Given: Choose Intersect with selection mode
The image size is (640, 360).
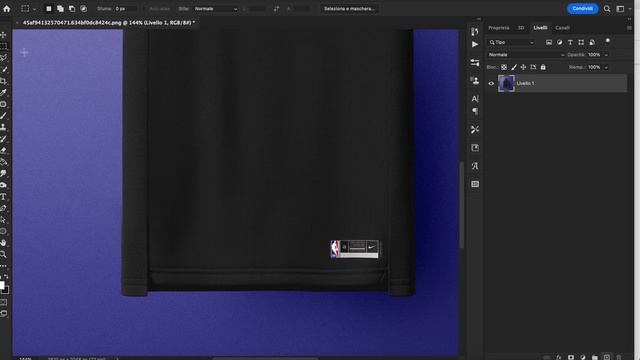Looking at the screenshot, I should [x=83, y=9].
